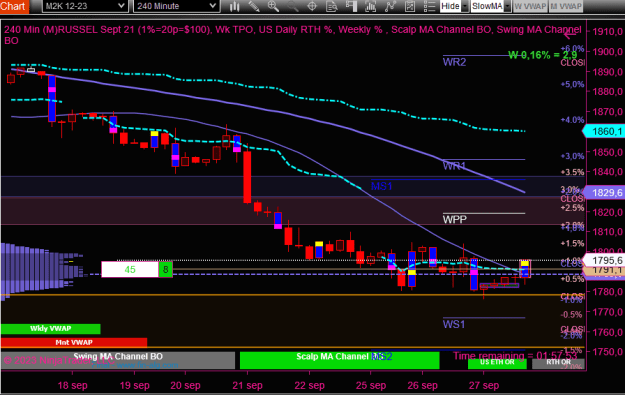Enable the crosshair cursor tool

coord(312,6)
